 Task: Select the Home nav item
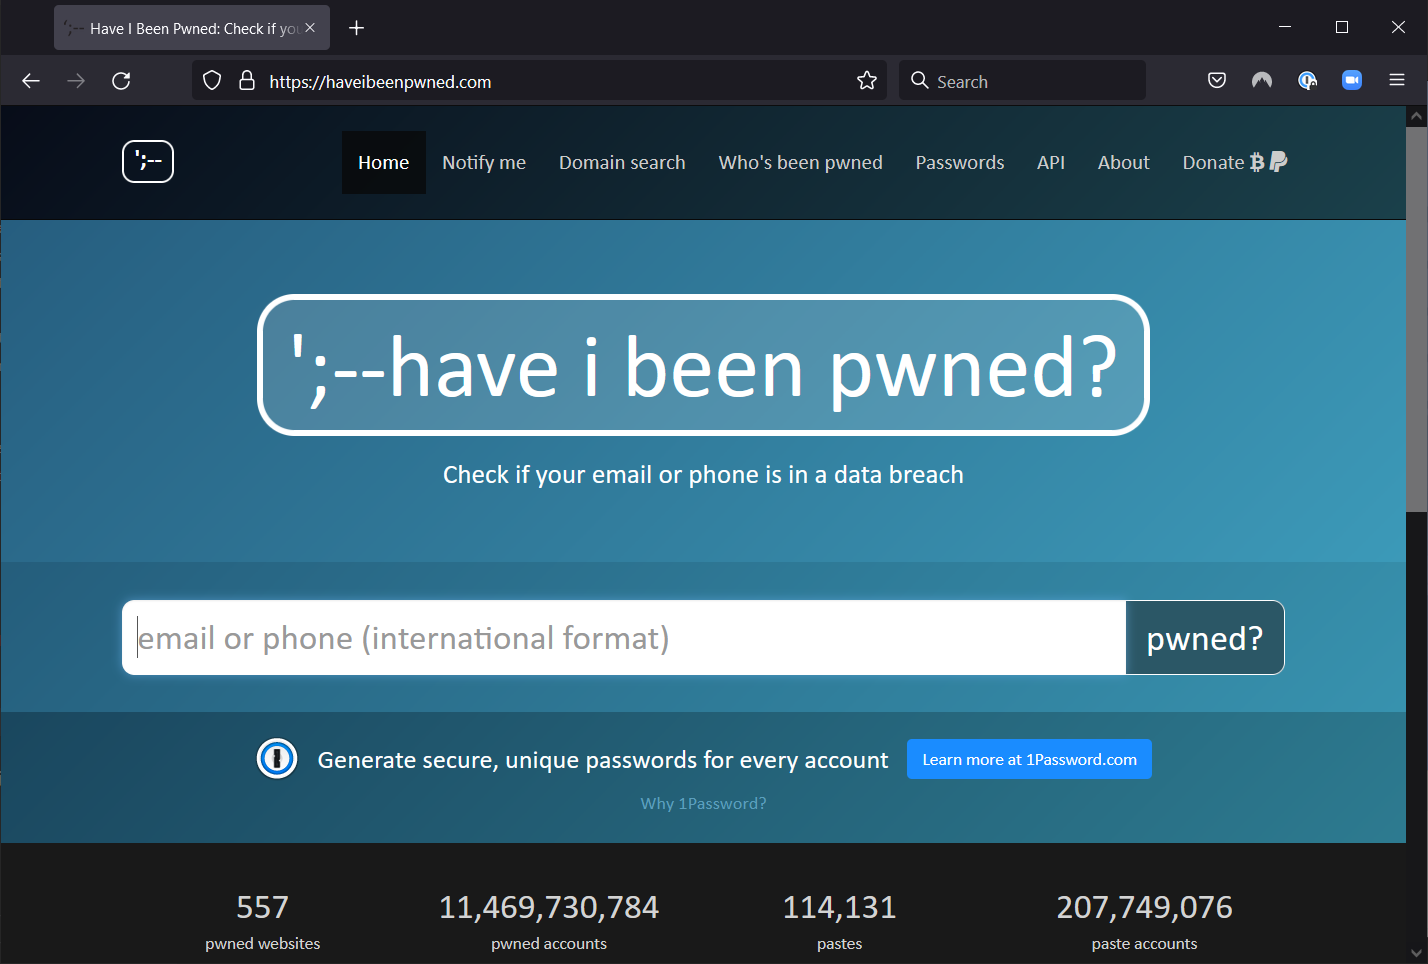(x=384, y=162)
